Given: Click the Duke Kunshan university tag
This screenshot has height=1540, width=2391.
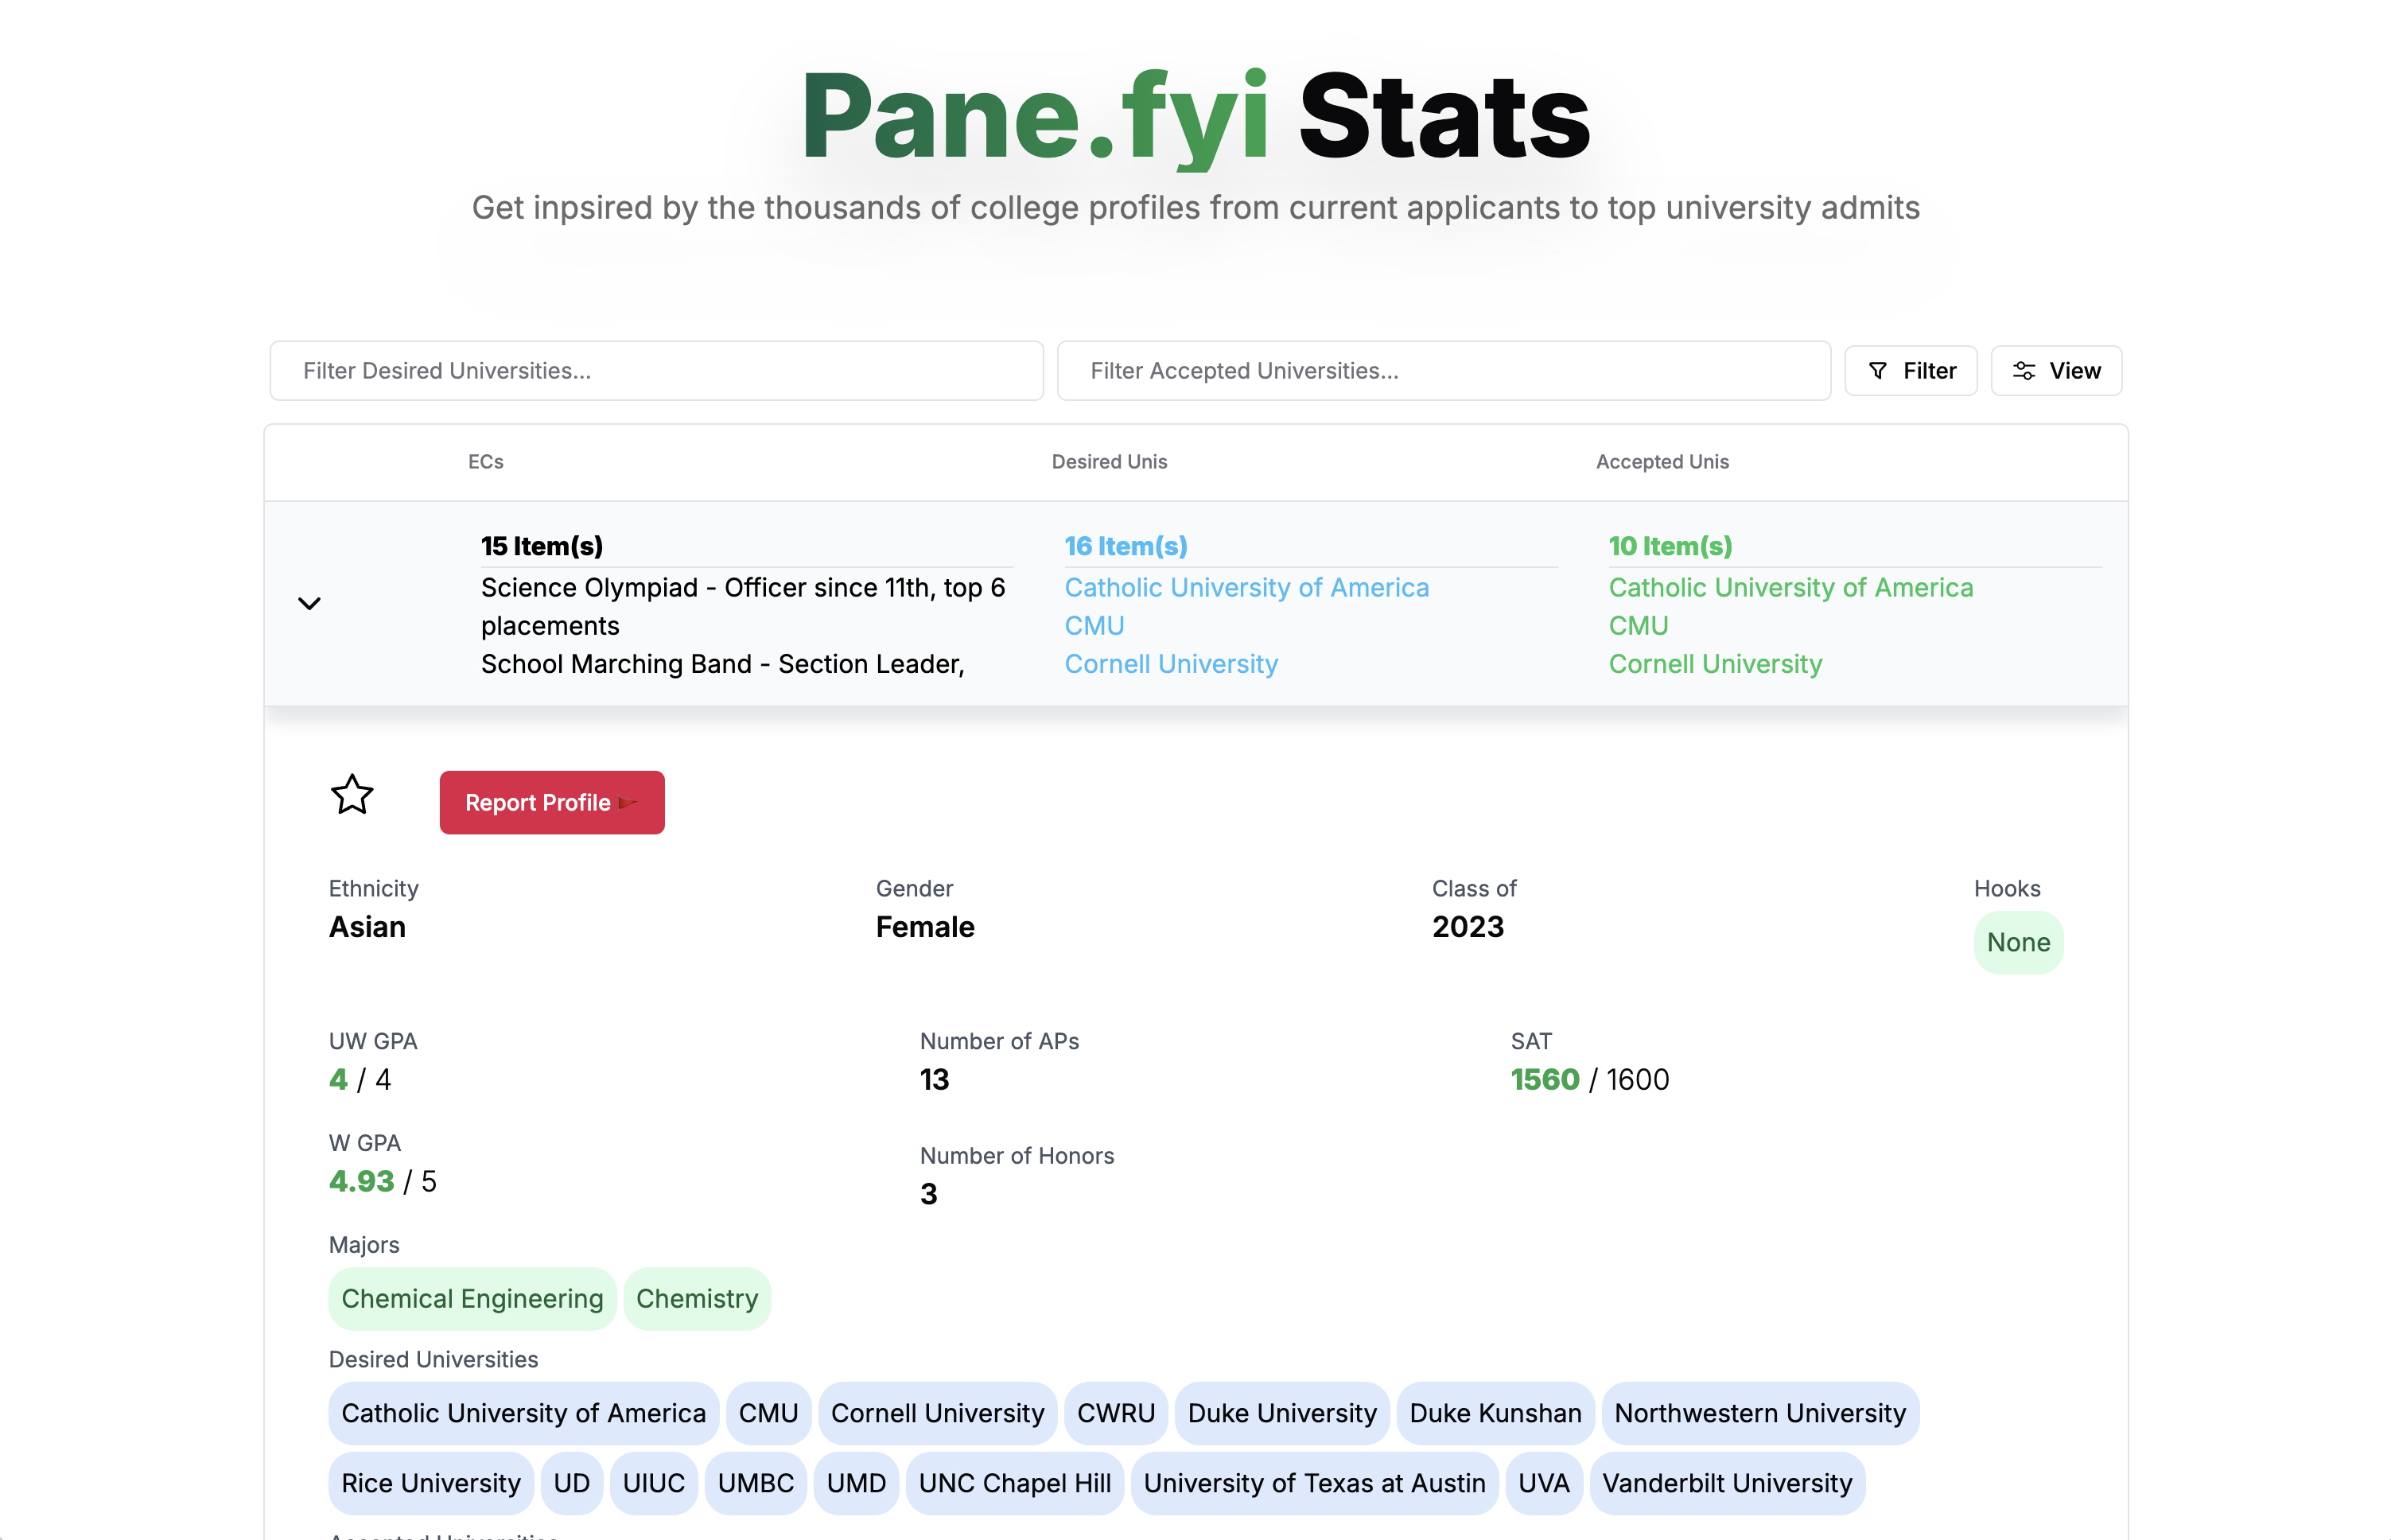Looking at the screenshot, I should click(1495, 1413).
